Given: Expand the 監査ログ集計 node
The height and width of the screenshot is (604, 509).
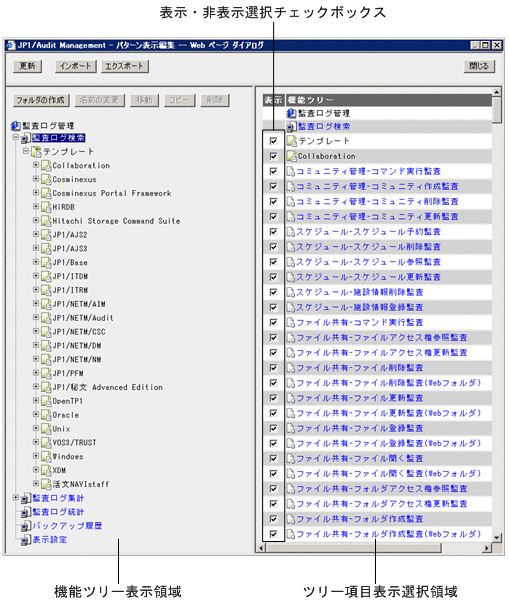Looking at the screenshot, I should [x=15, y=498].
